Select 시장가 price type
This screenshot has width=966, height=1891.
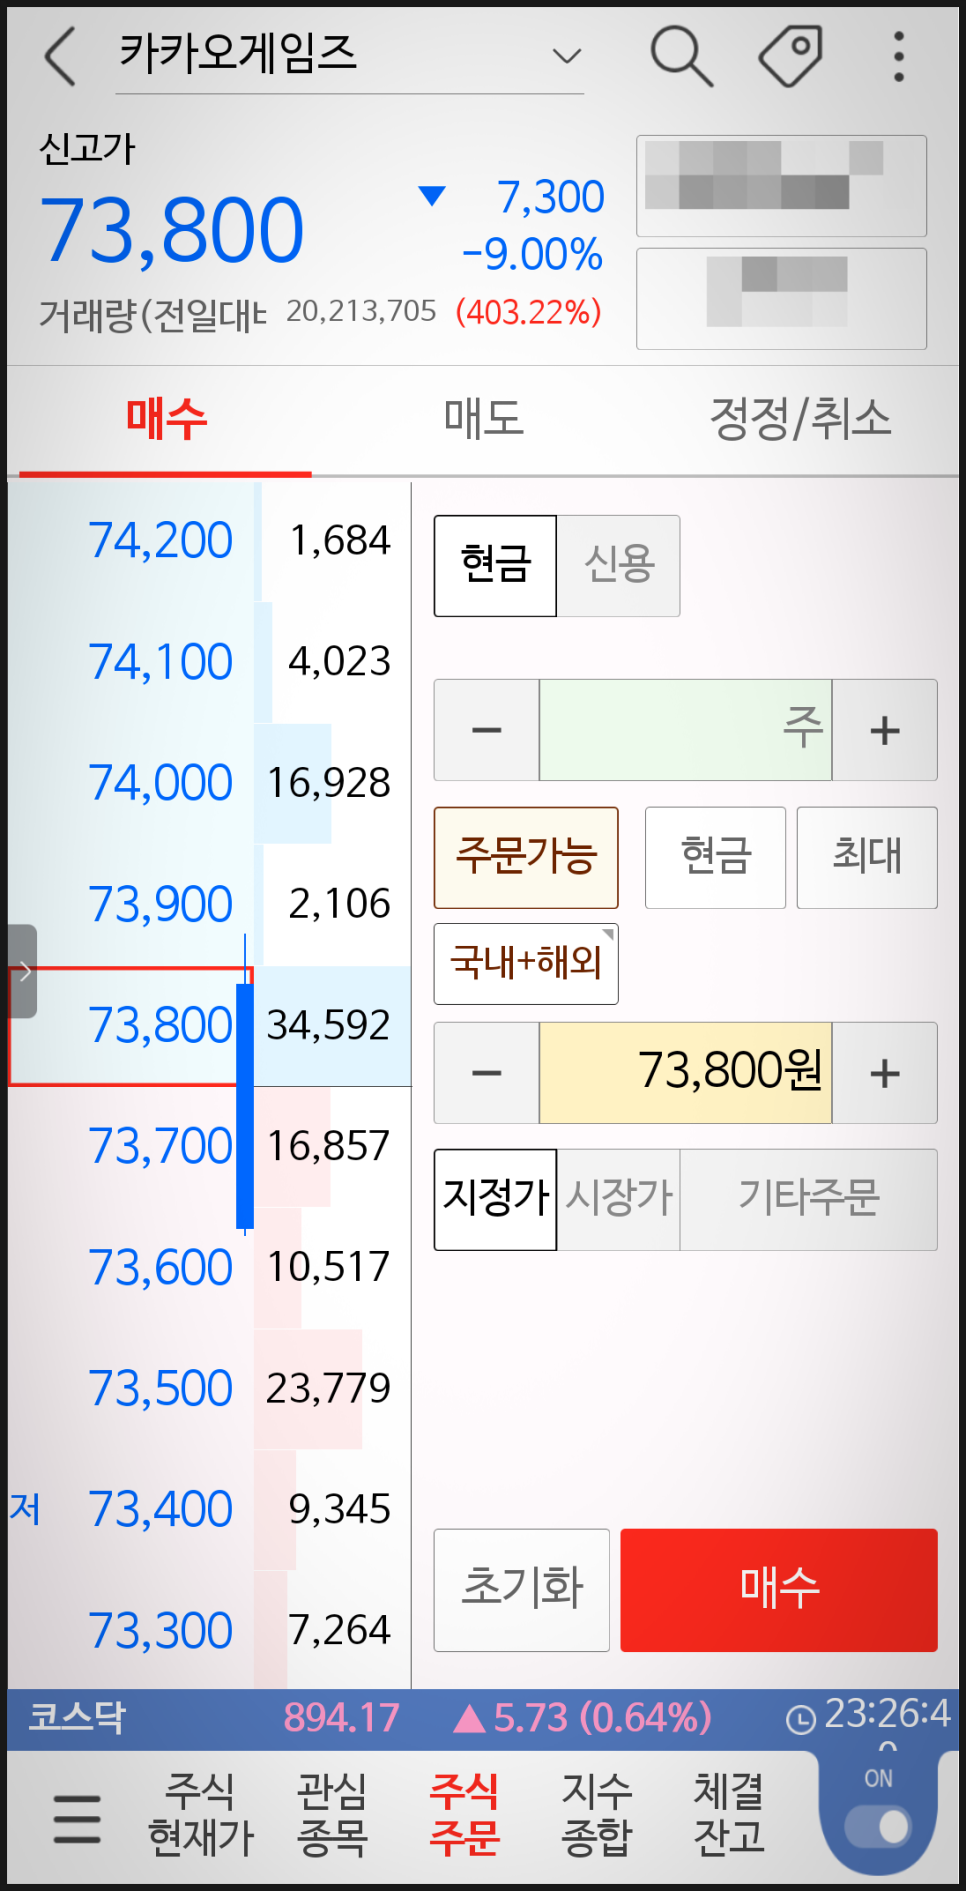click(619, 1199)
